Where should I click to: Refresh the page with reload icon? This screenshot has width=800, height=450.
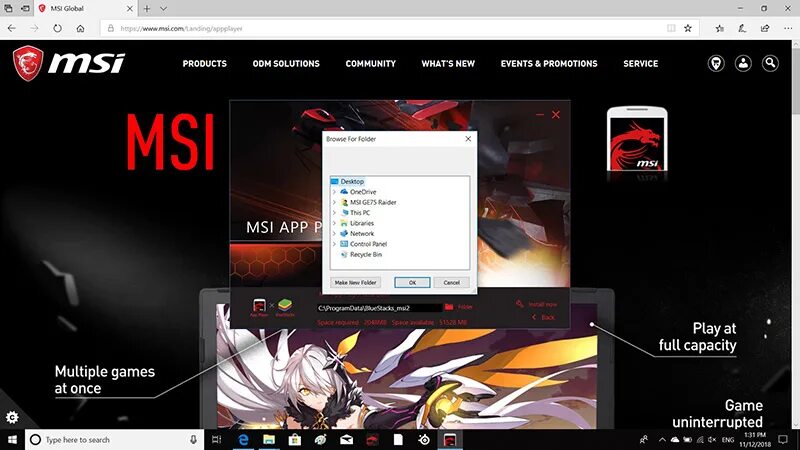57,29
